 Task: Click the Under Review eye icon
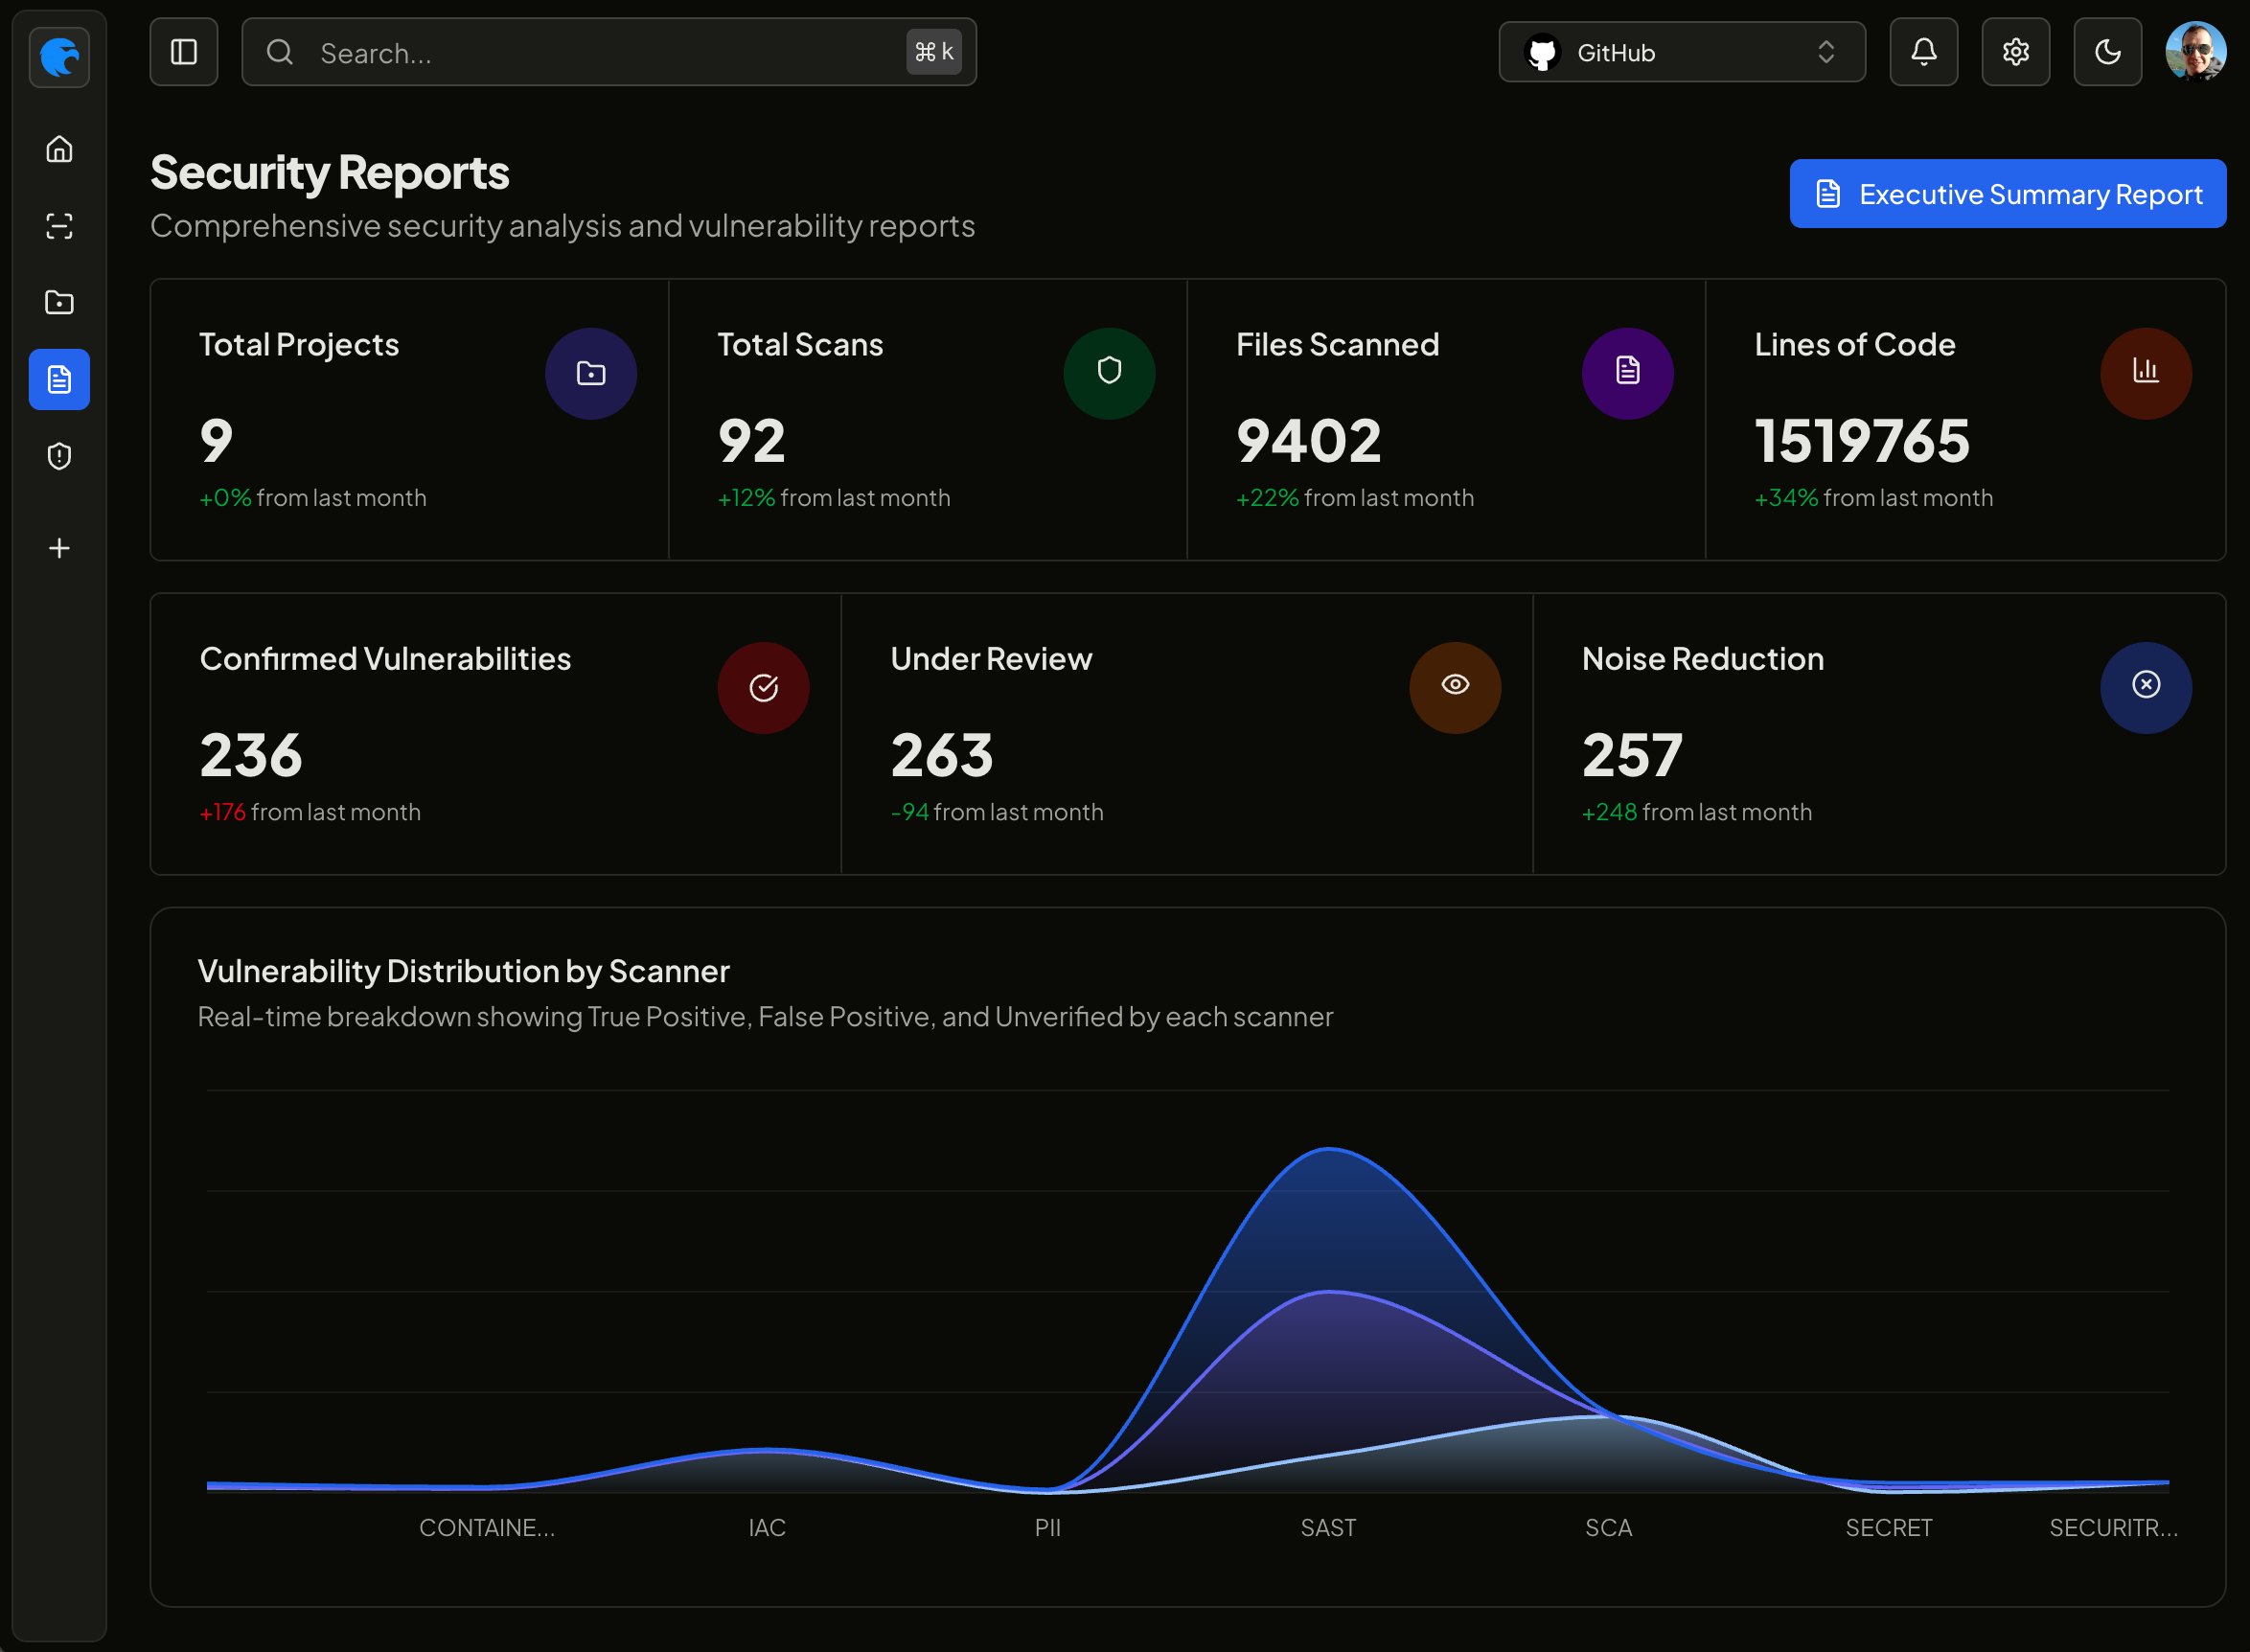point(1454,687)
